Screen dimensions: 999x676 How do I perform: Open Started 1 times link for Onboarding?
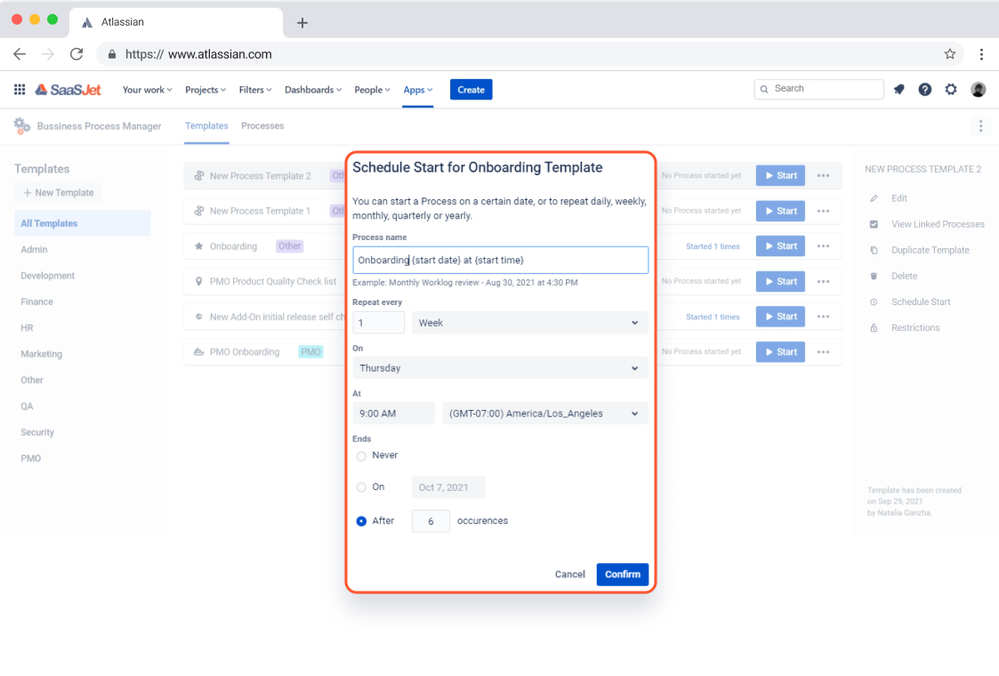click(x=712, y=247)
